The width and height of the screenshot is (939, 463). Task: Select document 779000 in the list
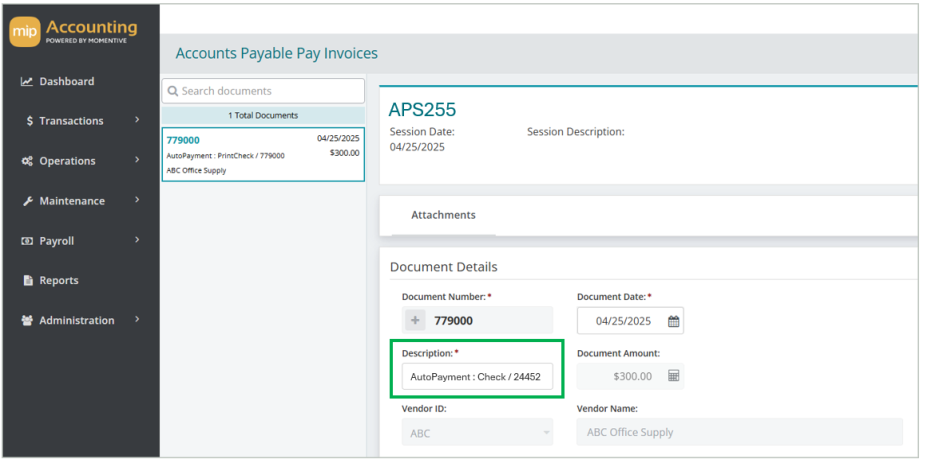click(x=263, y=155)
